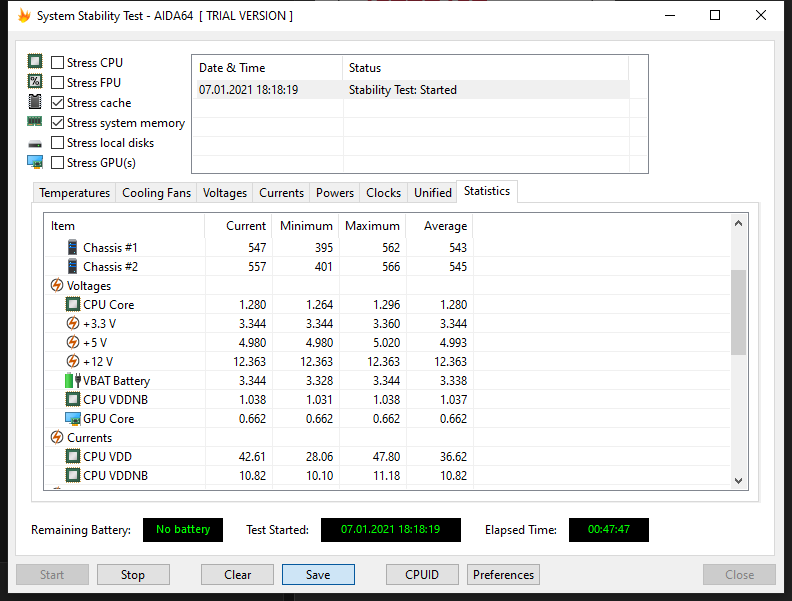Select the CPU Core row label
Screen dimensions: 792x601
109,305
